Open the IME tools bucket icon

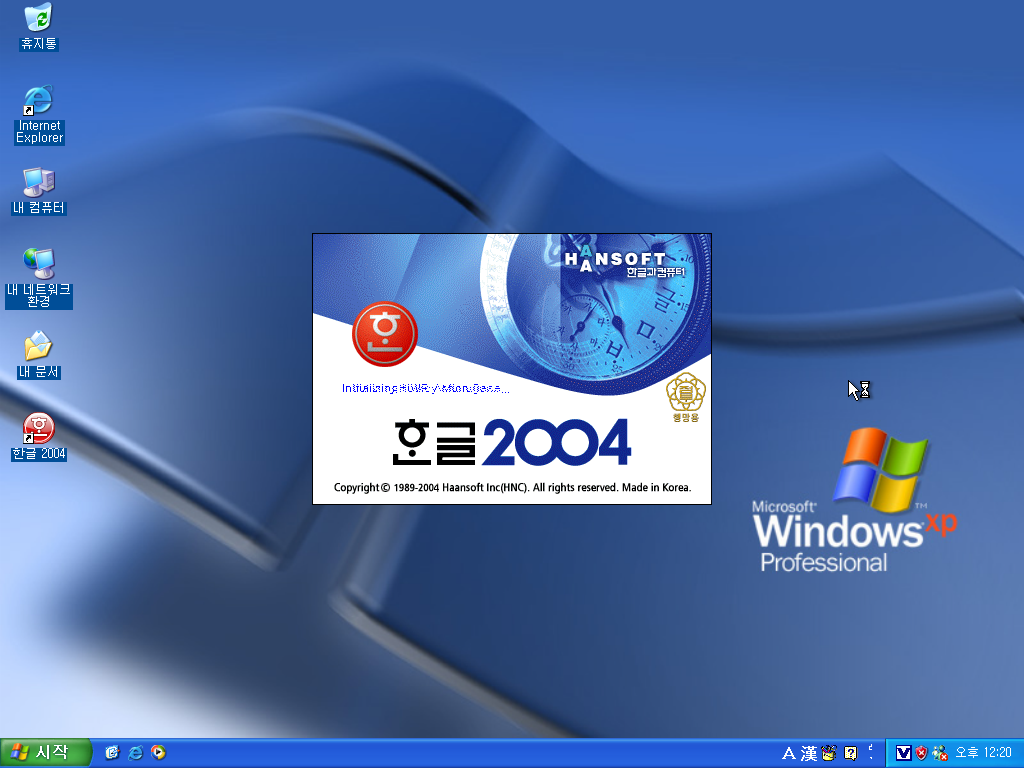[x=829, y=754]
